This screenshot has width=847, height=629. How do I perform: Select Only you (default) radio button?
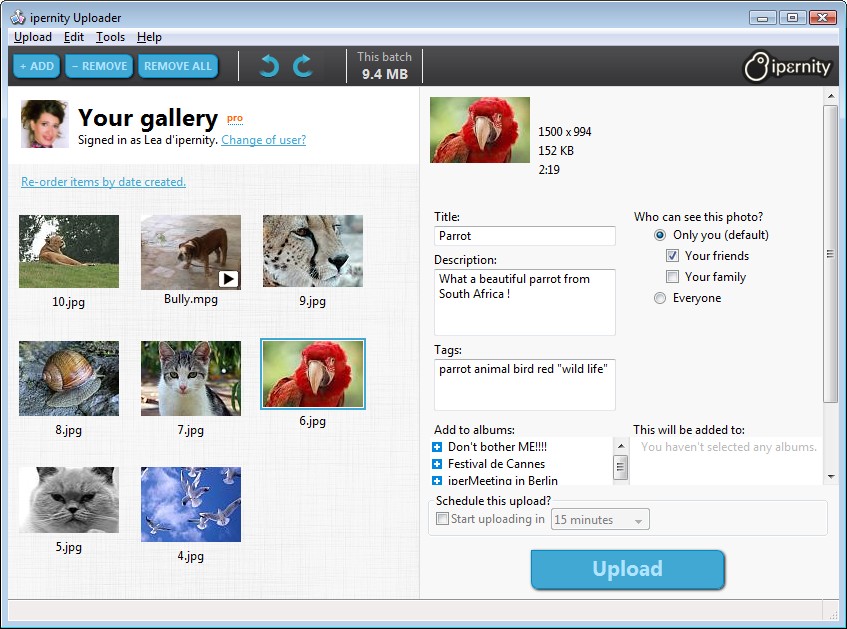[660, 235]
